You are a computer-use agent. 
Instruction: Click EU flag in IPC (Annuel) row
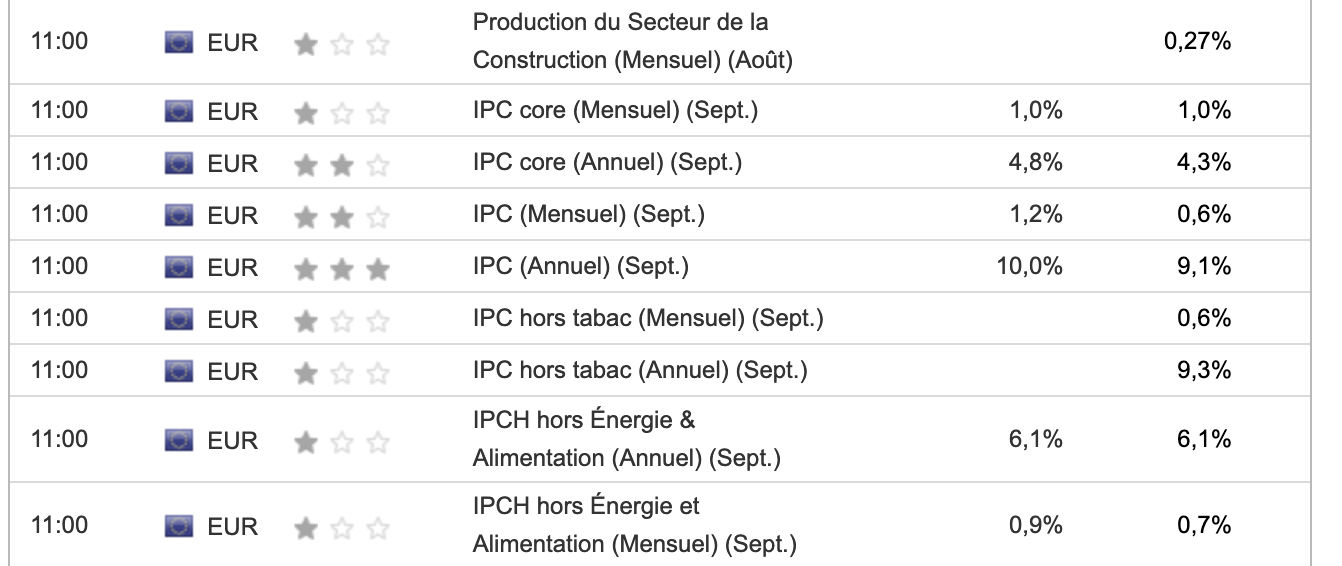tap(178, 267)
